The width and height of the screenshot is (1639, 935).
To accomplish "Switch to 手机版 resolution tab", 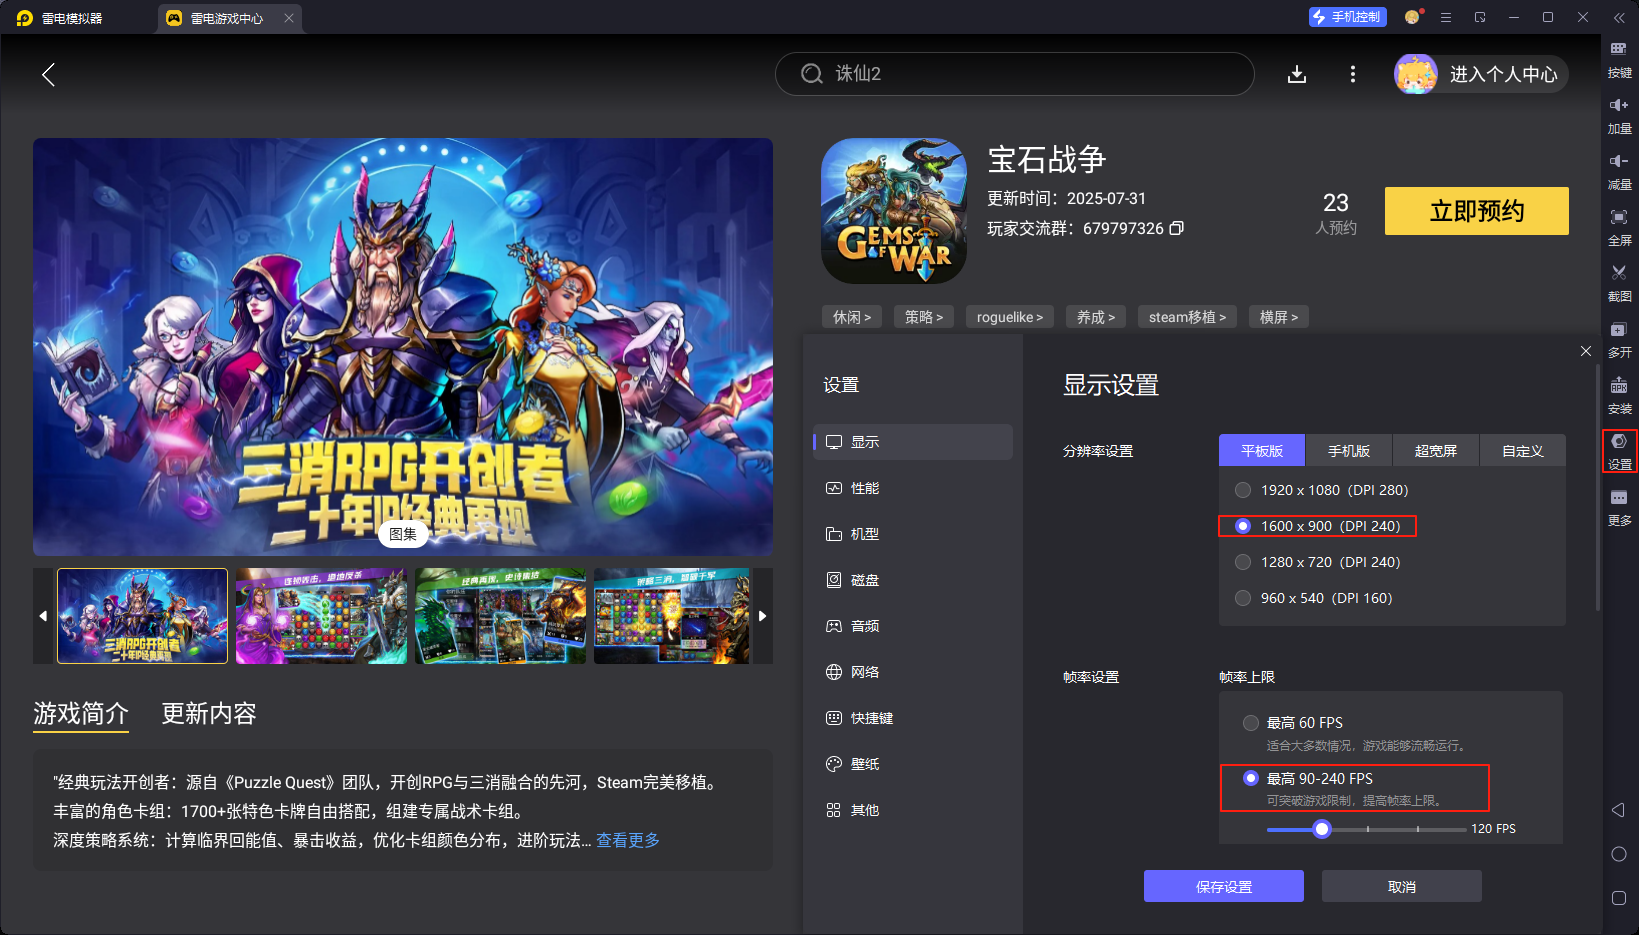I will 1349,451.
